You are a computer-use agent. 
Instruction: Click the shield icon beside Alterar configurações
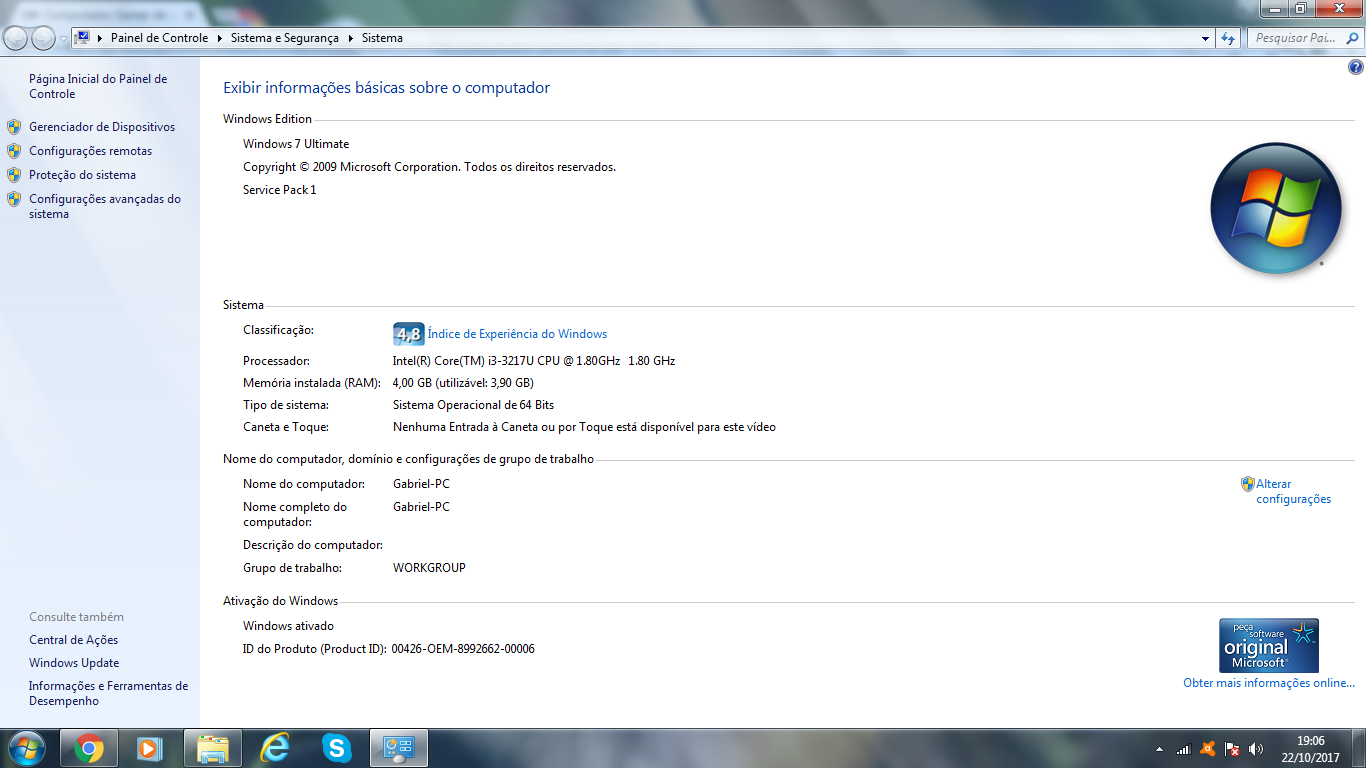pos(1247,484)
